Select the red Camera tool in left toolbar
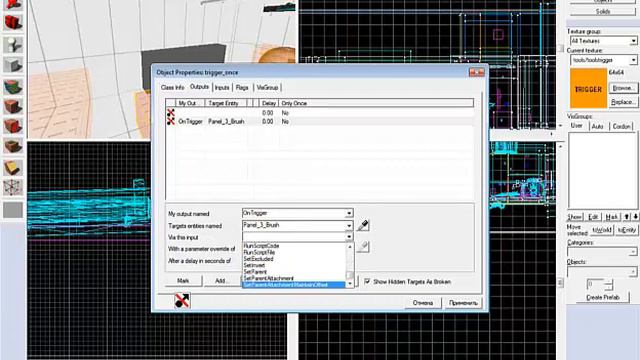This screenshot has width=640, height=360. (x=13, y=4)
